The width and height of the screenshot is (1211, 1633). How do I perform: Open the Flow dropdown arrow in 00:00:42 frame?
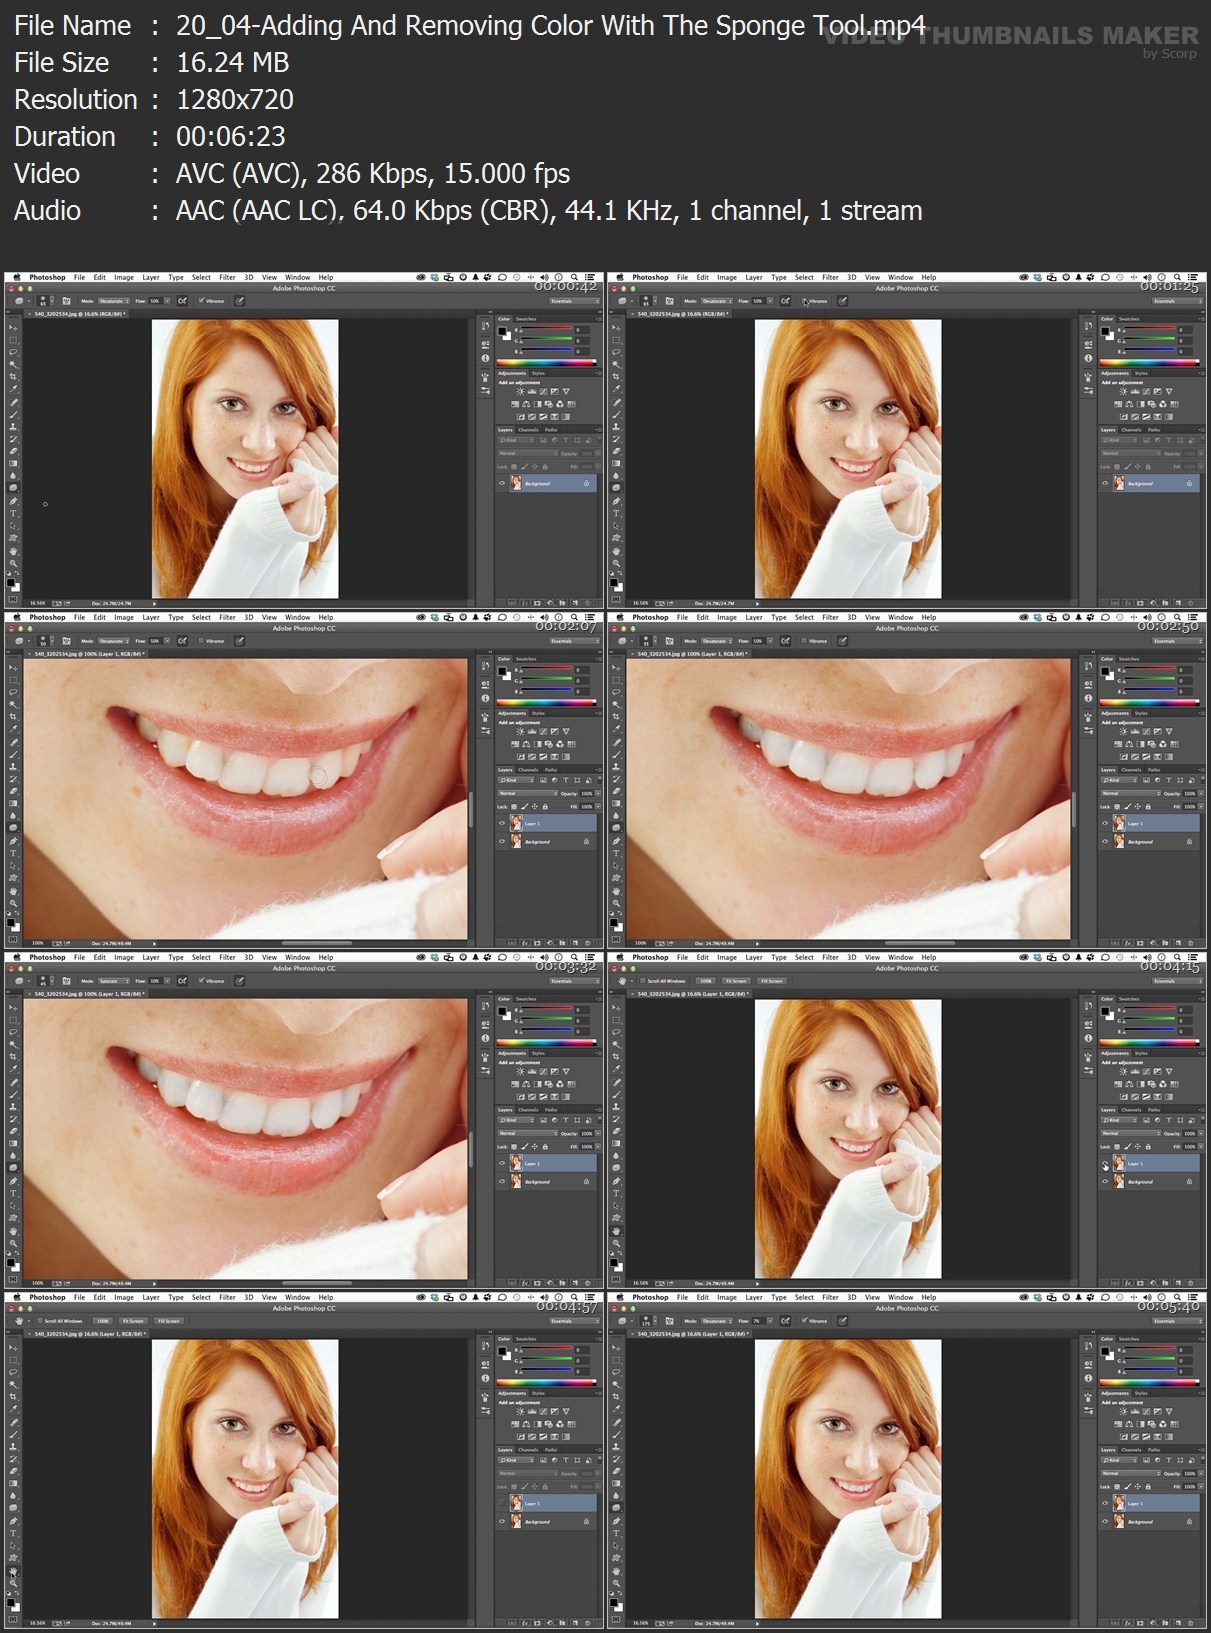tap(167, 301)
